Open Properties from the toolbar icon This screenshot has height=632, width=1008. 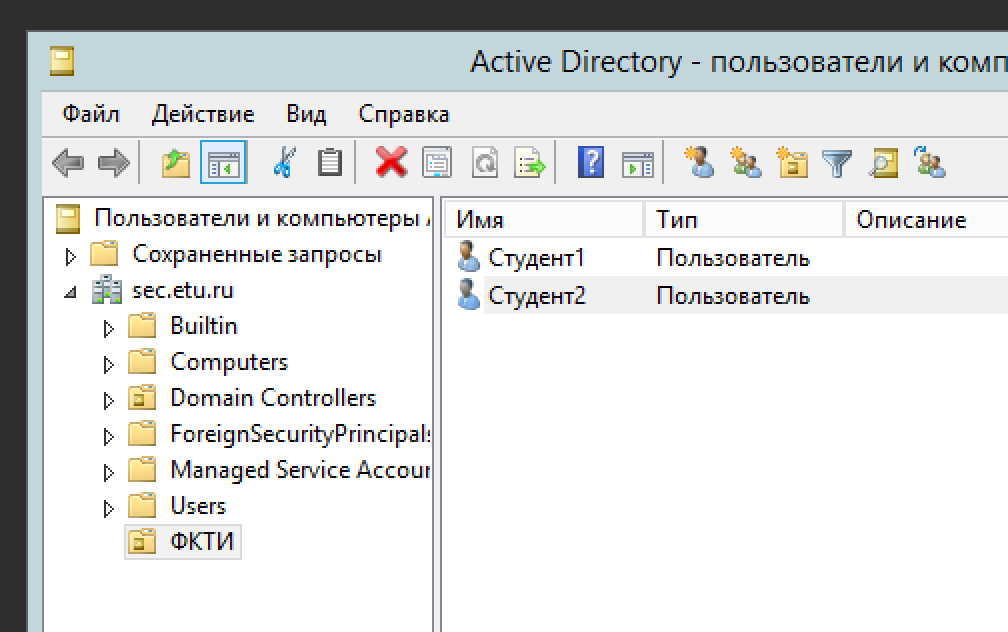(437, 162)
